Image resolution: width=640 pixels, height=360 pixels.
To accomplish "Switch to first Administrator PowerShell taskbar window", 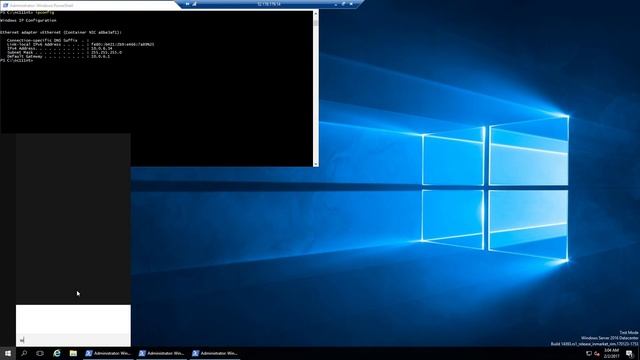I will click(x=108, y=353).
